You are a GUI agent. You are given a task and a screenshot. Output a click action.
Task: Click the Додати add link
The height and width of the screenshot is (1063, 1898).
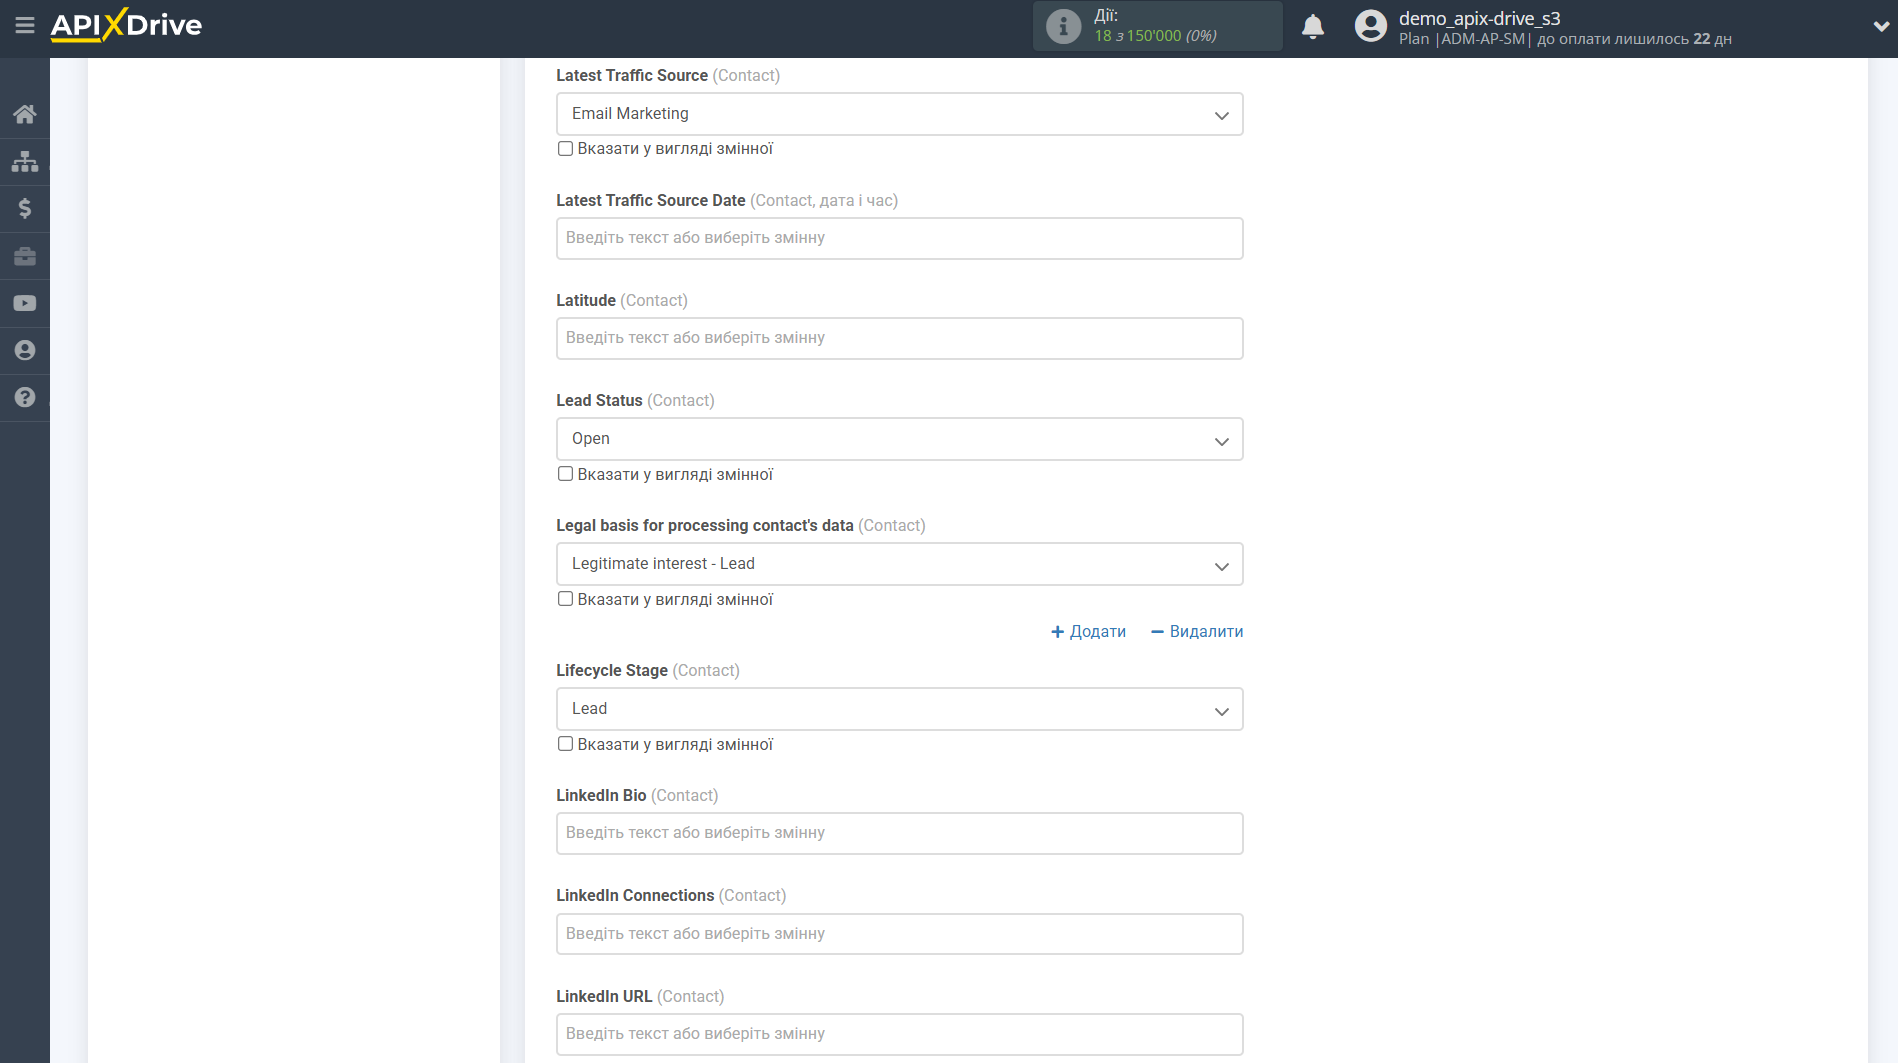1088,631
